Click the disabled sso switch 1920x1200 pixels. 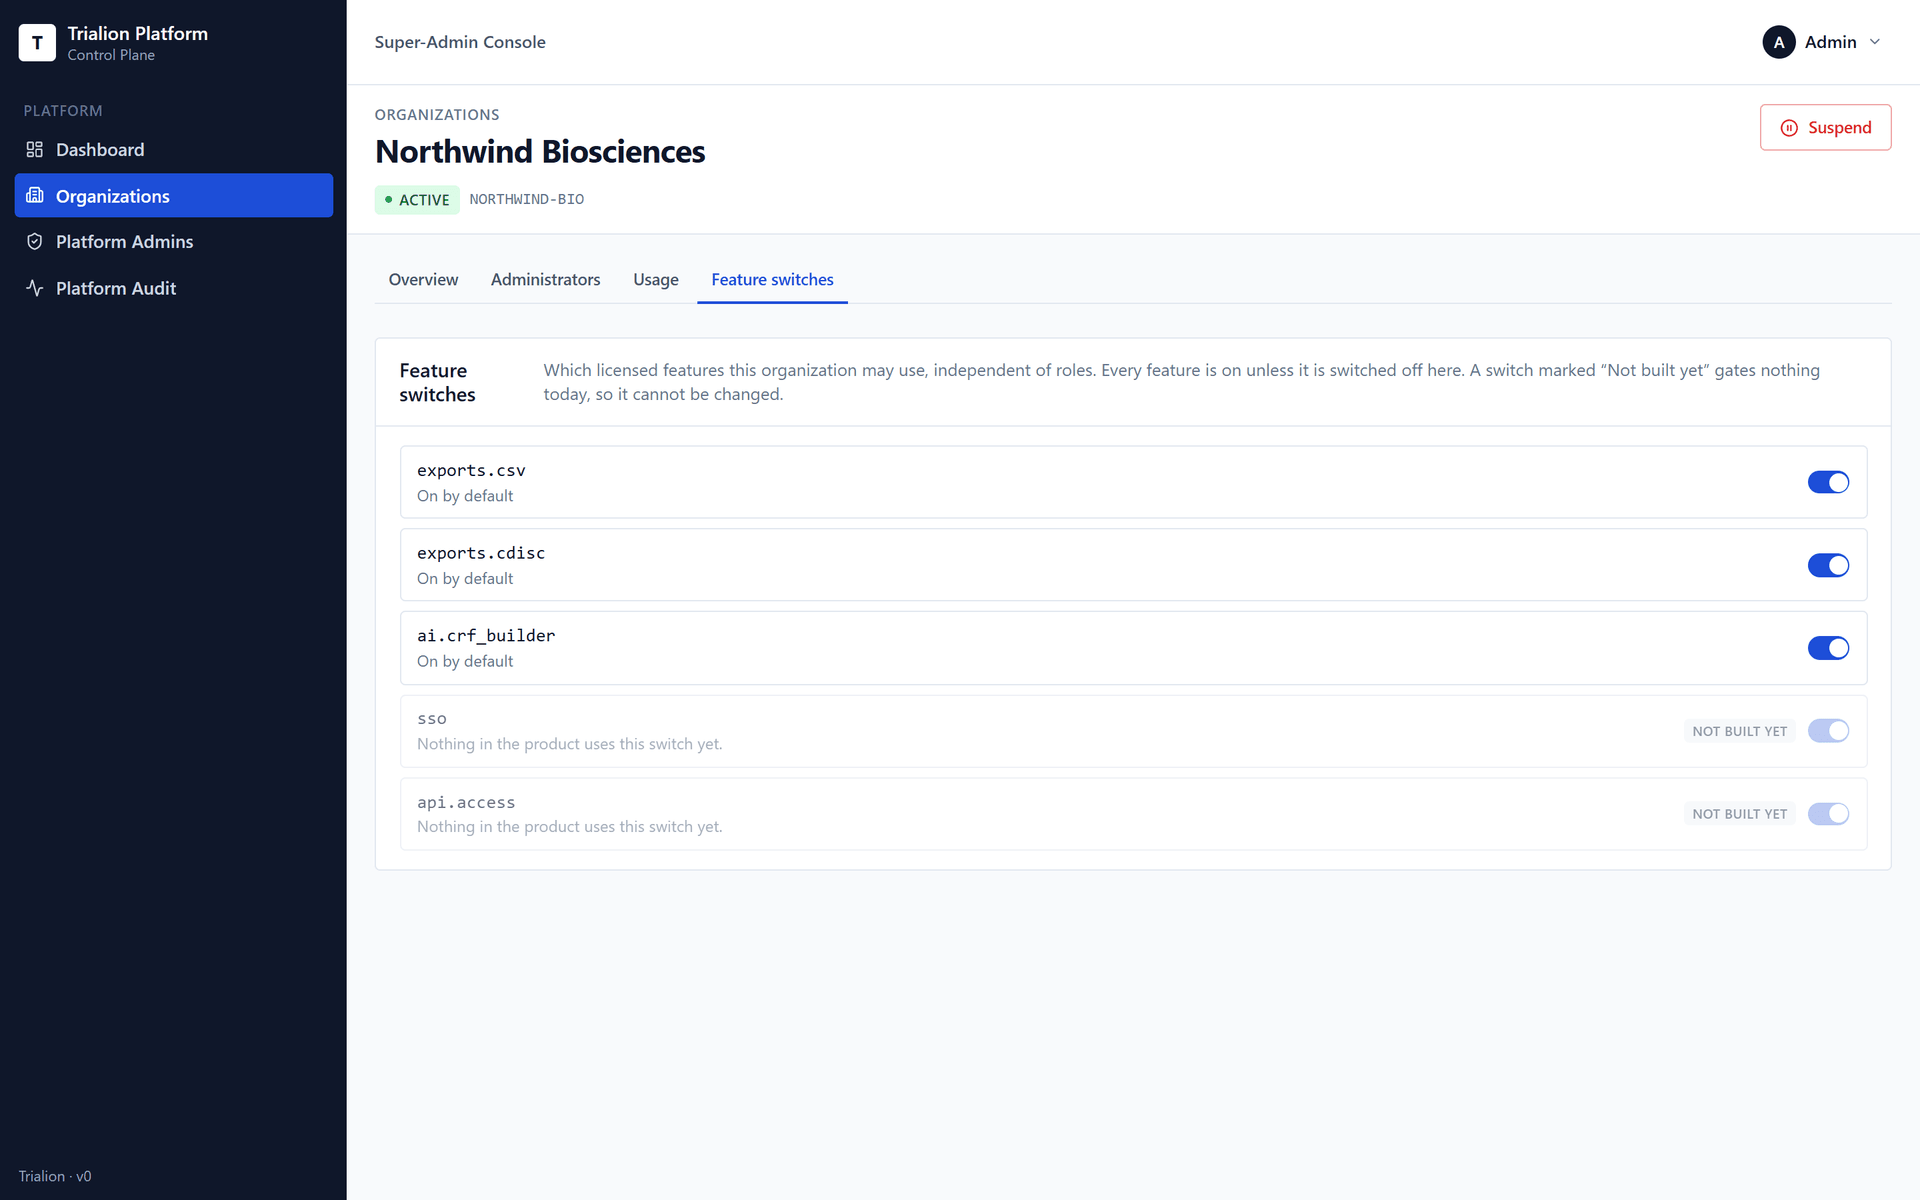click(x=1828, y=731)
